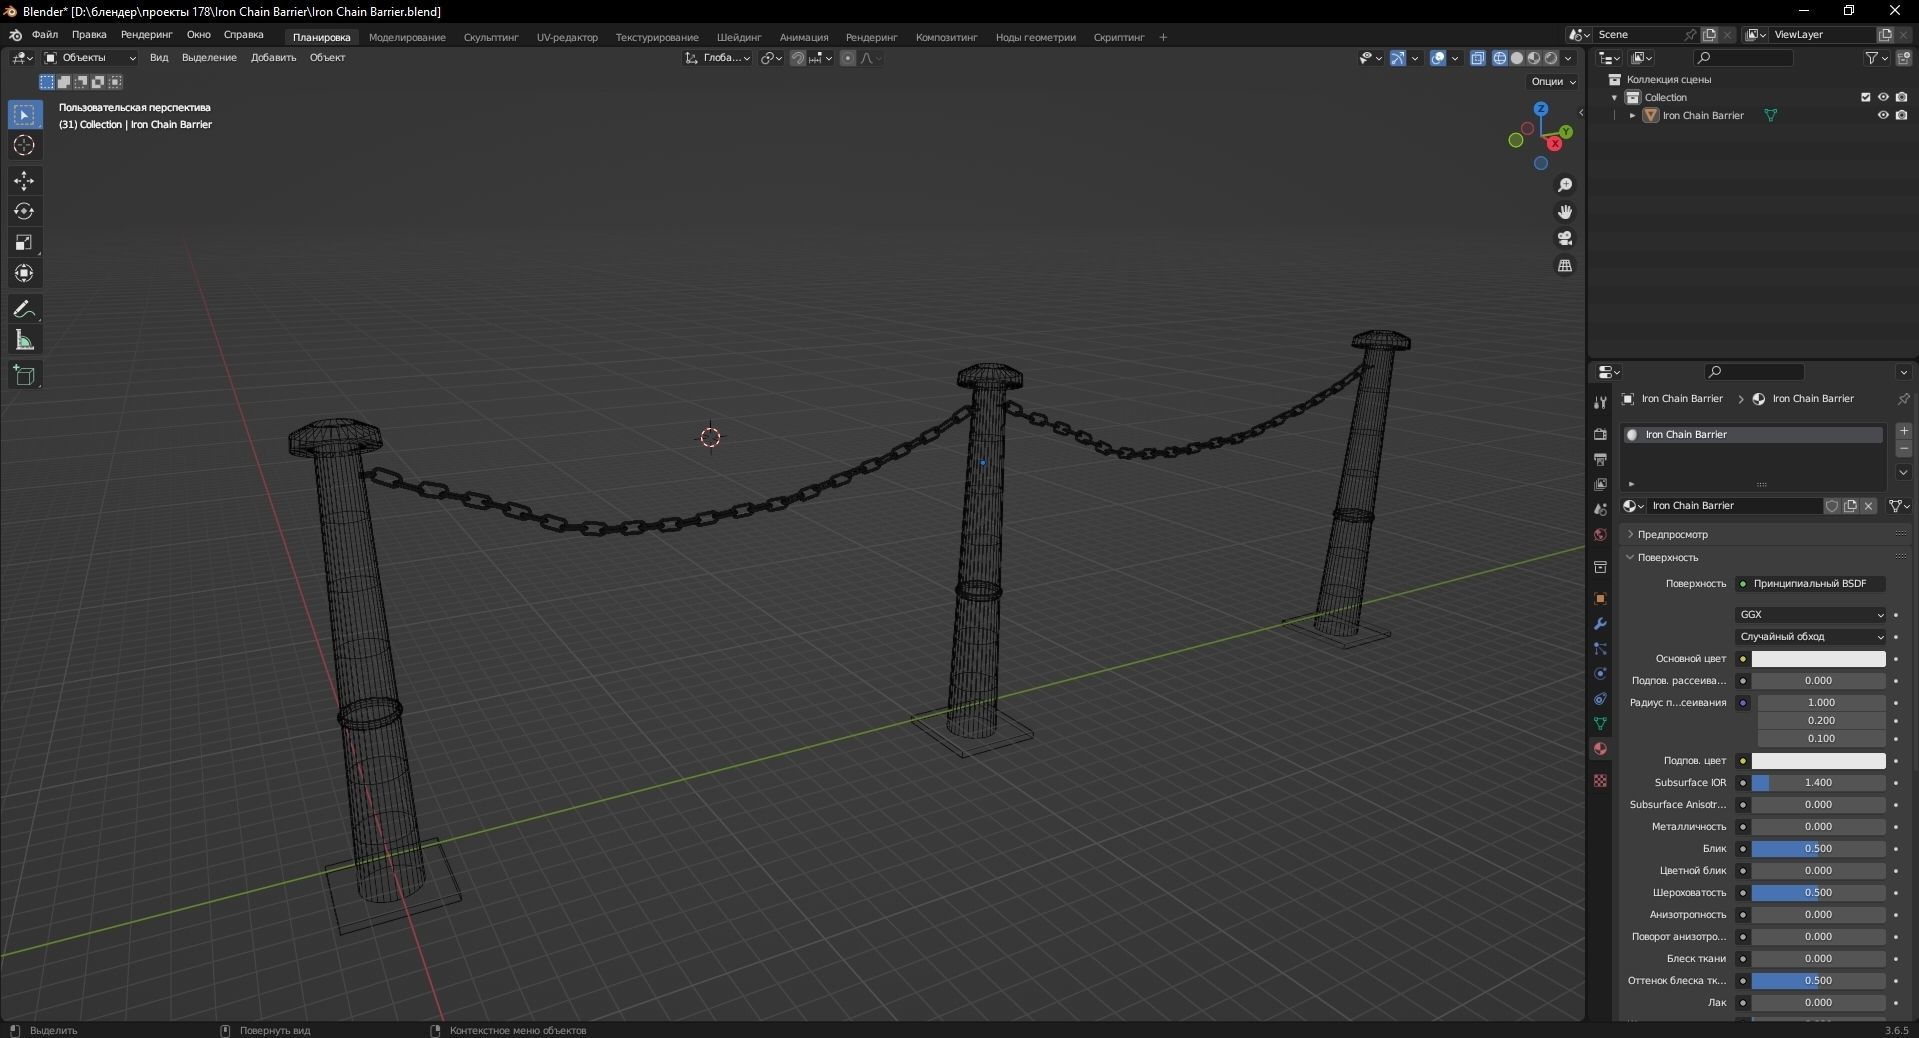
Task: Expand Iron Chain Barrier object in outliner
Action: [1632, 115]
